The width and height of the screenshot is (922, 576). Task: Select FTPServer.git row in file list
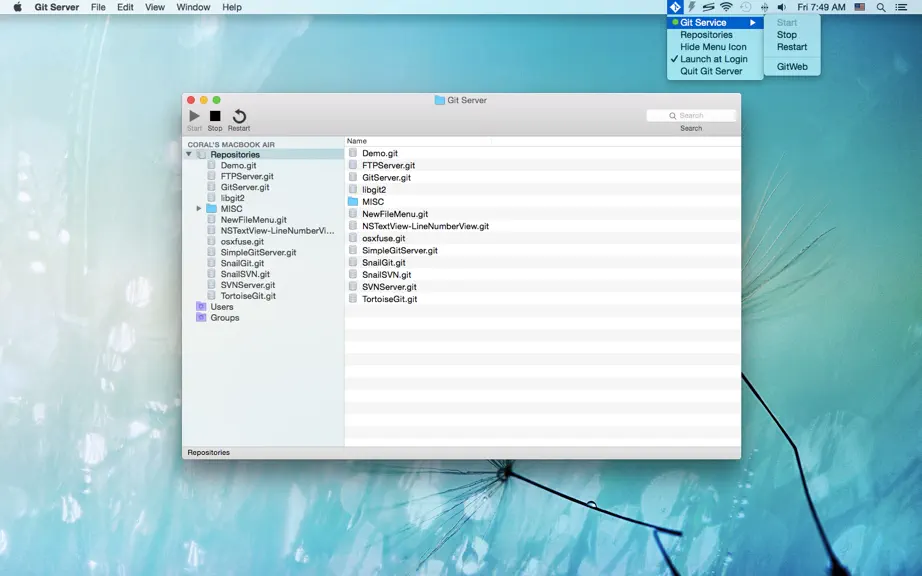pyautogui.click(x=542, y=165)
